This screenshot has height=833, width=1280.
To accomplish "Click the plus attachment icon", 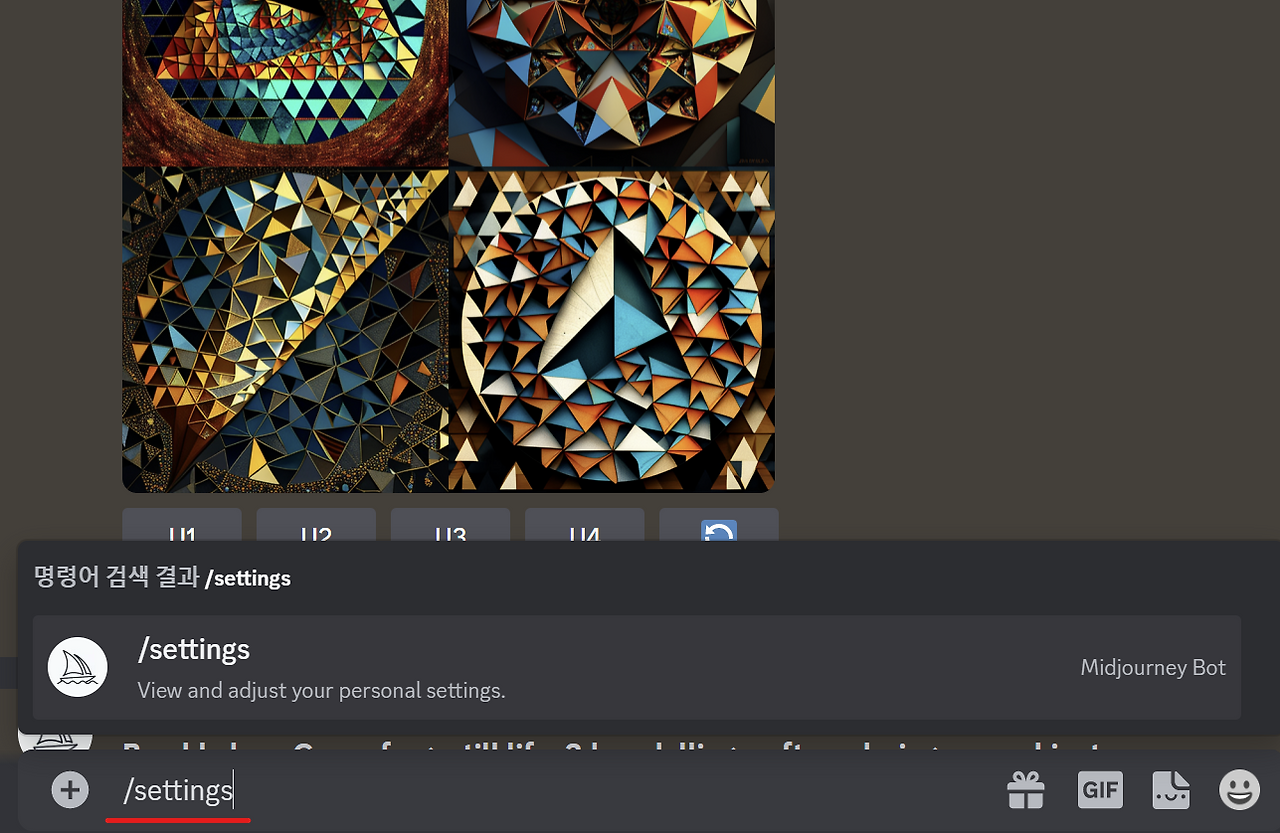I will pos(69,789).
